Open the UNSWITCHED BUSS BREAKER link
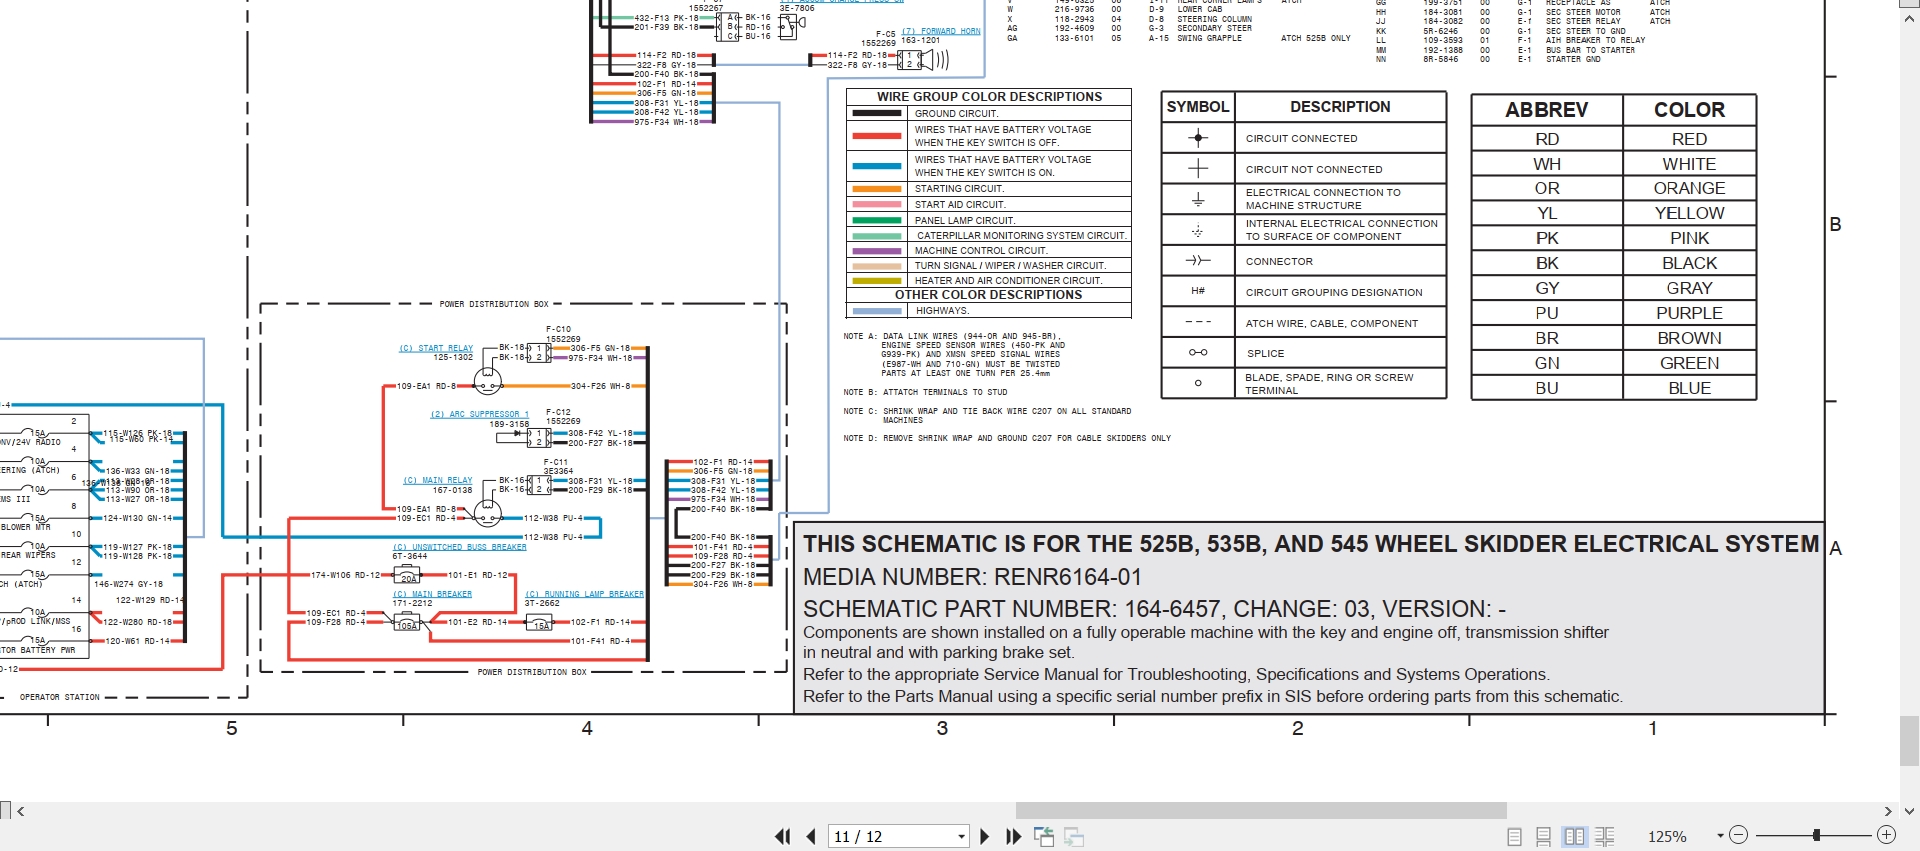The height and width of the screenshot is (851, 1920). coord(459,548)
